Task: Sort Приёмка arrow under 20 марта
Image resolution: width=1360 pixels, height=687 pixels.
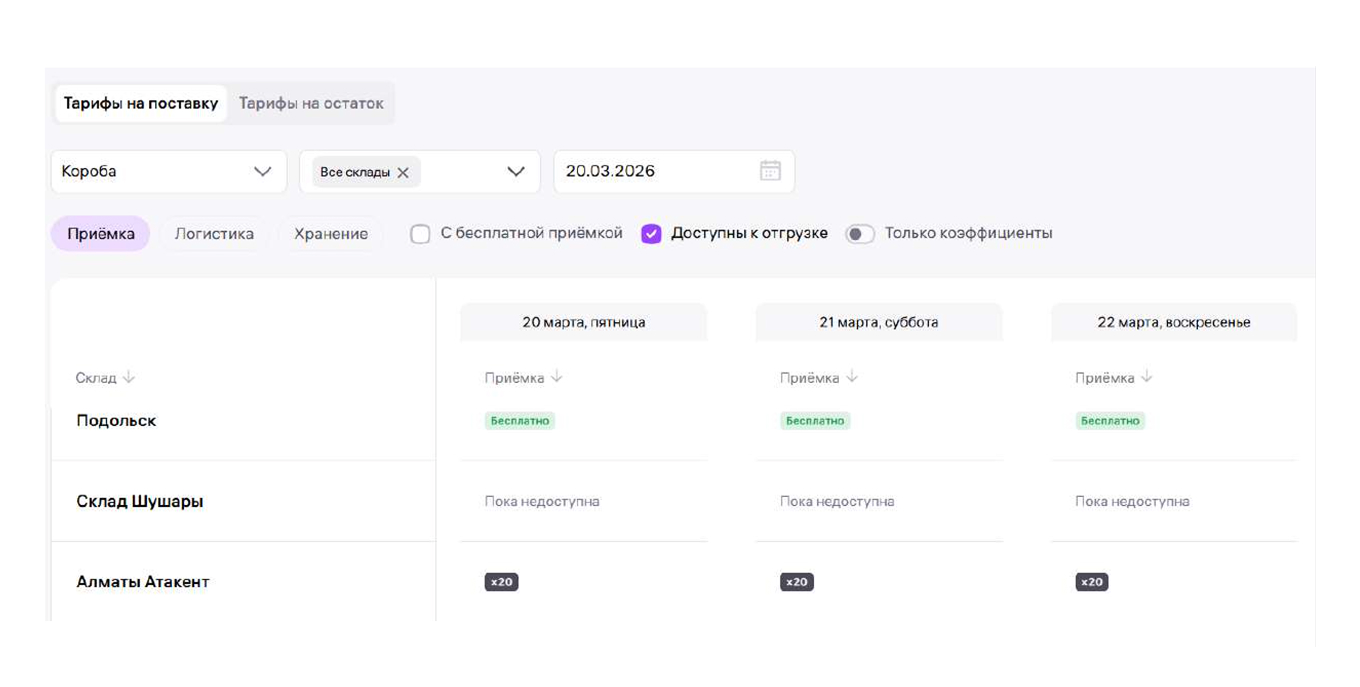Action: coord(557,378)
